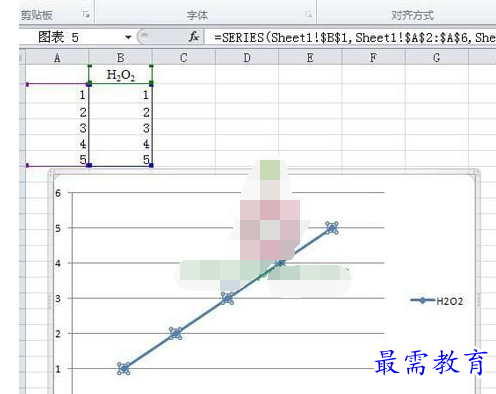Click the 对齐方式 ribbon group label

pyautogui.click(x=412, y=15)
